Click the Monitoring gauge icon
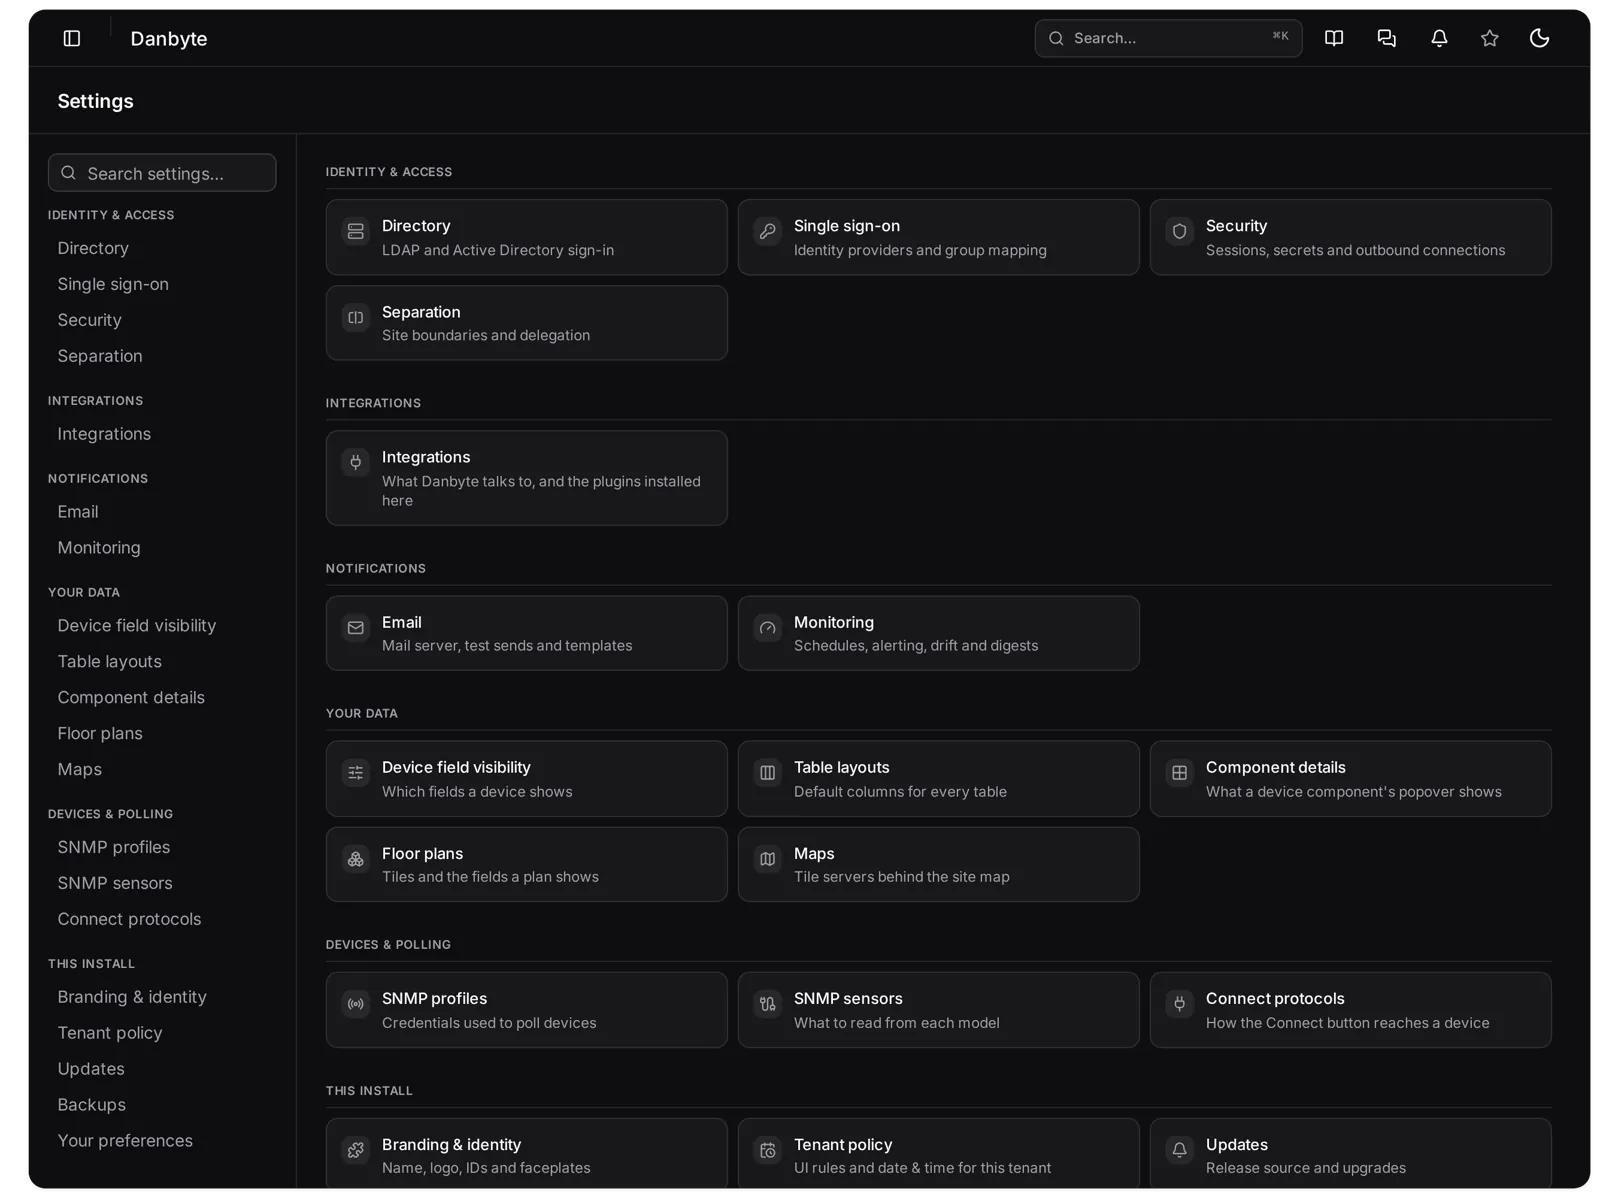 767,628
